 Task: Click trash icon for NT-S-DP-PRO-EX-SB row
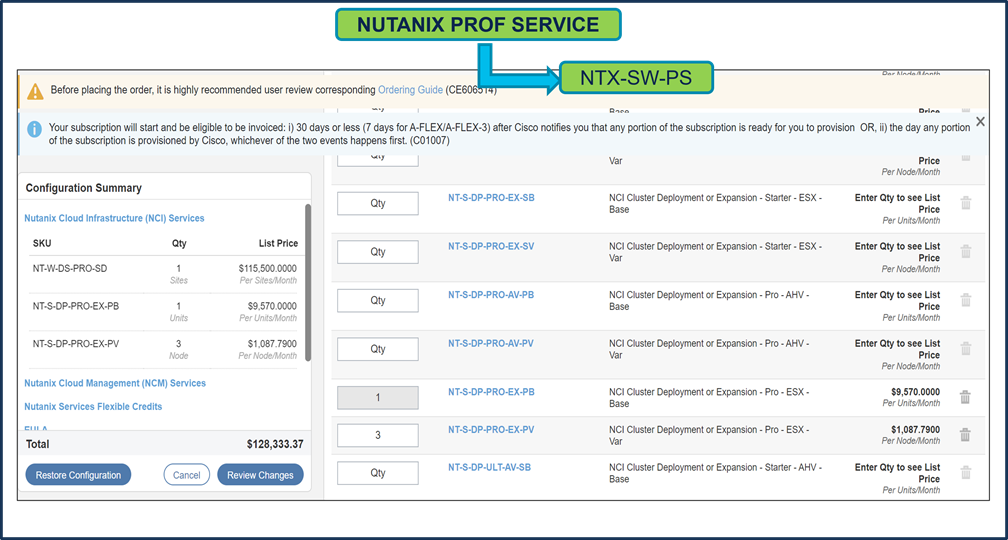click(x=965, y=203)
